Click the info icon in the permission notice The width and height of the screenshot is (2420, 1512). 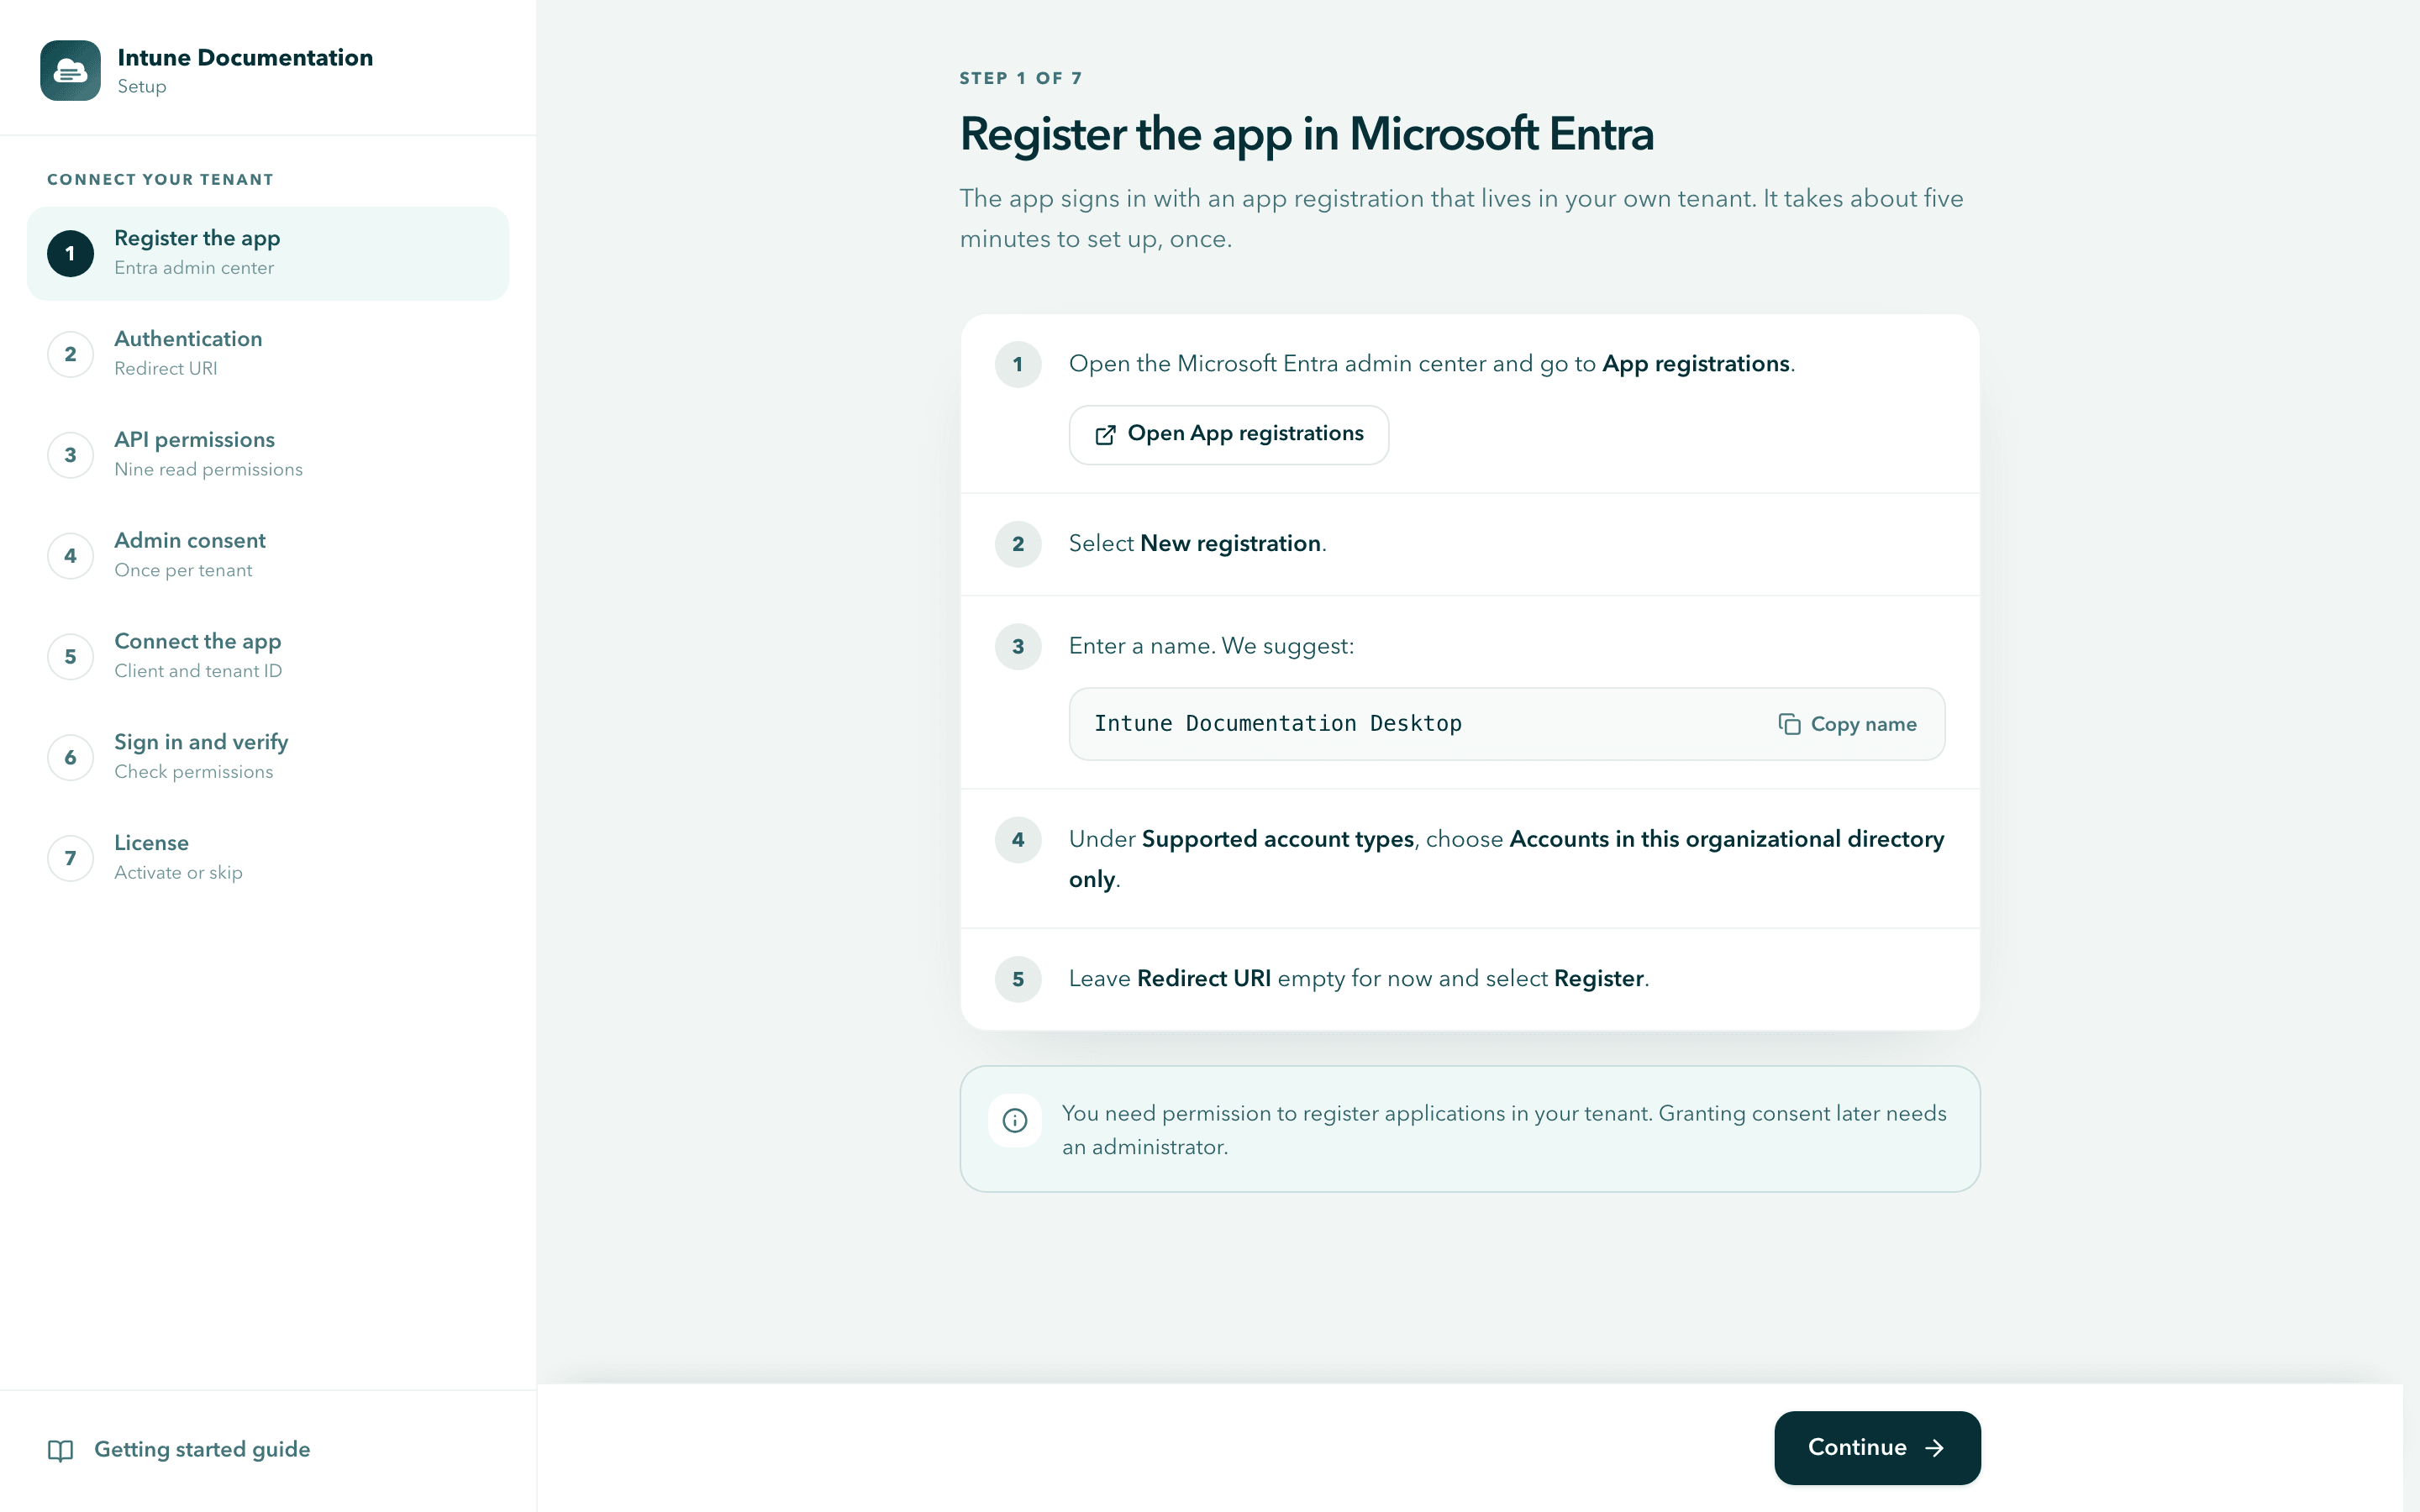[x=1015, y=1120]
